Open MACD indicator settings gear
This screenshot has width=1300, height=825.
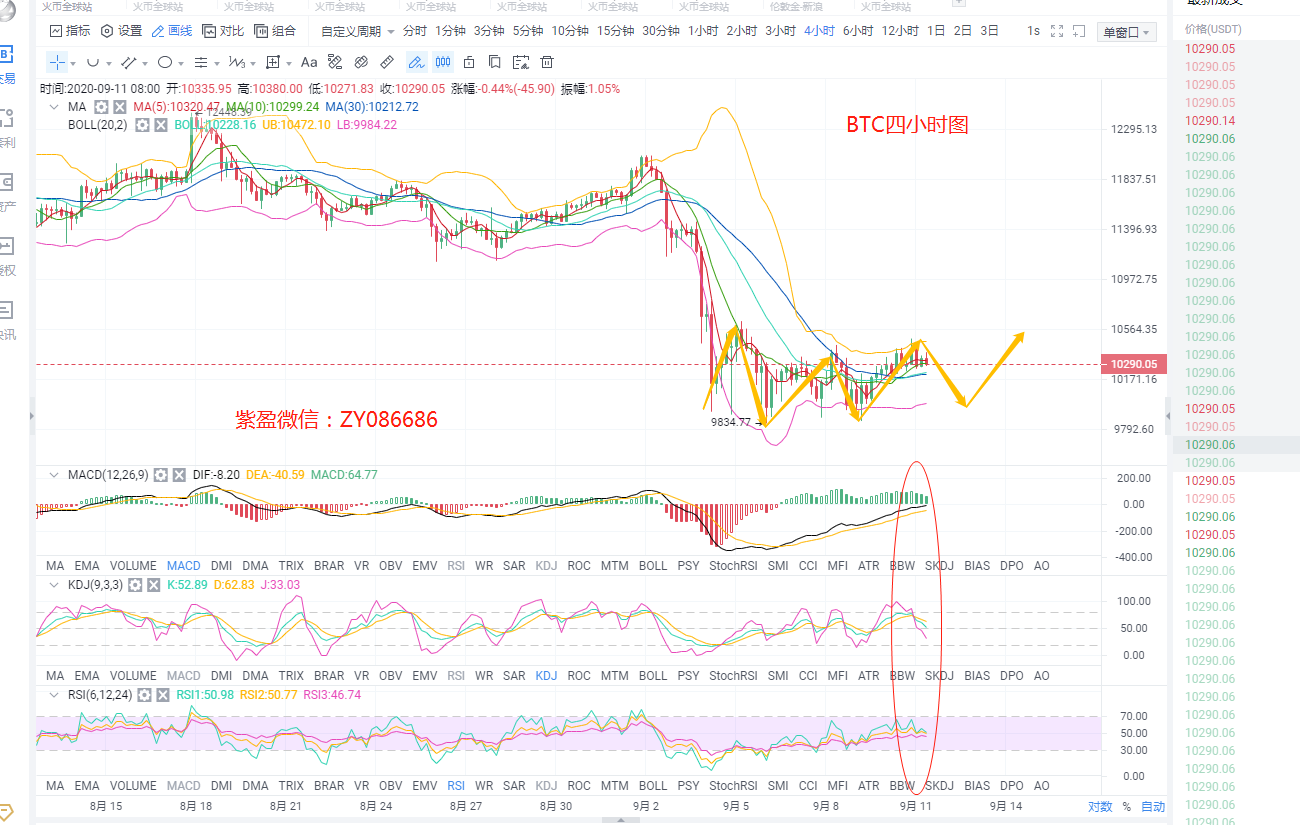pos(159,475)
